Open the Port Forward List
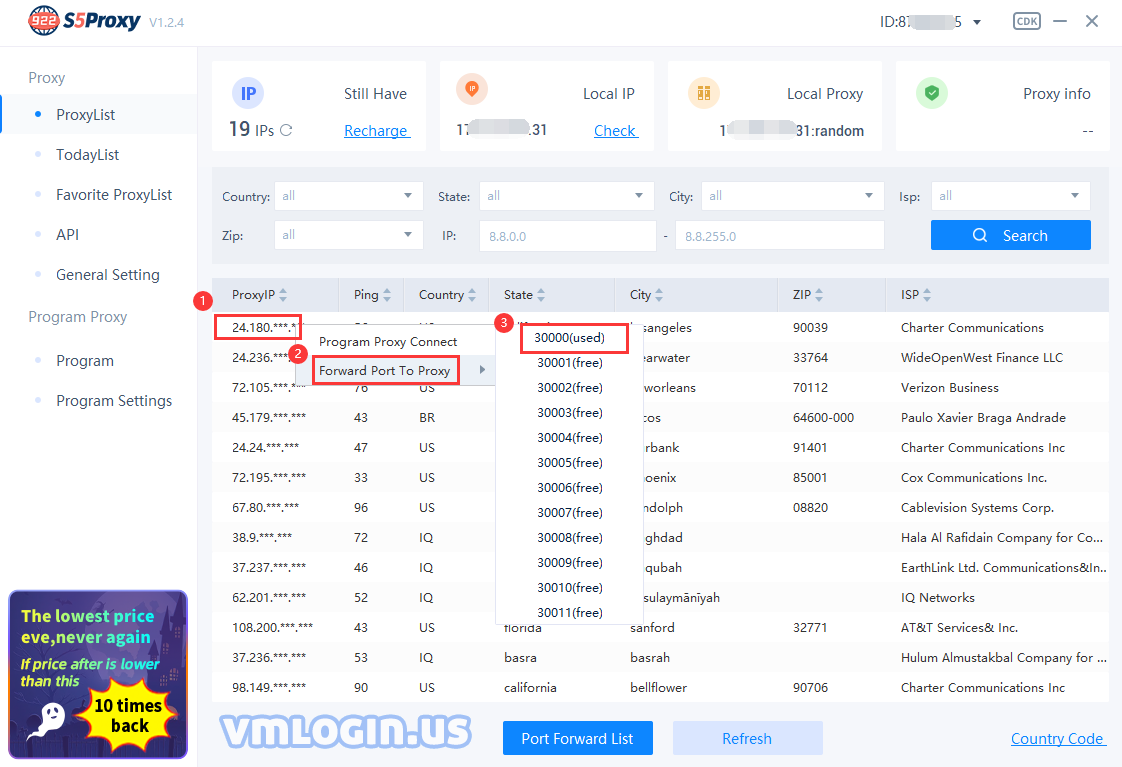 (577, 738)
